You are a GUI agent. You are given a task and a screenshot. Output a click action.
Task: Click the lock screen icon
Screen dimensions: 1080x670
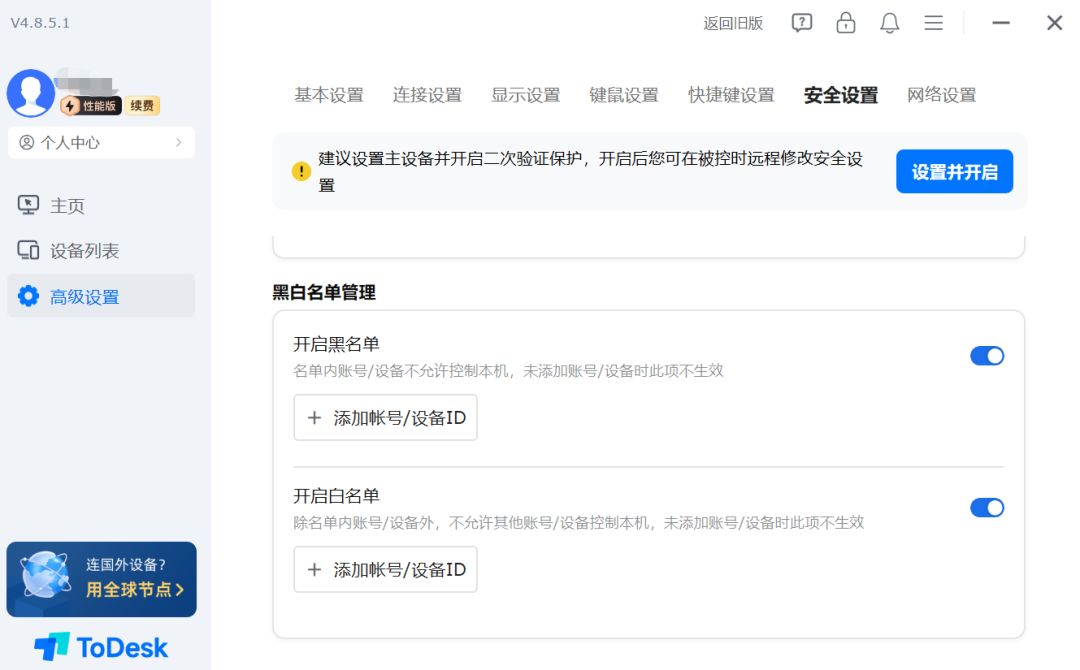(846, 23)
